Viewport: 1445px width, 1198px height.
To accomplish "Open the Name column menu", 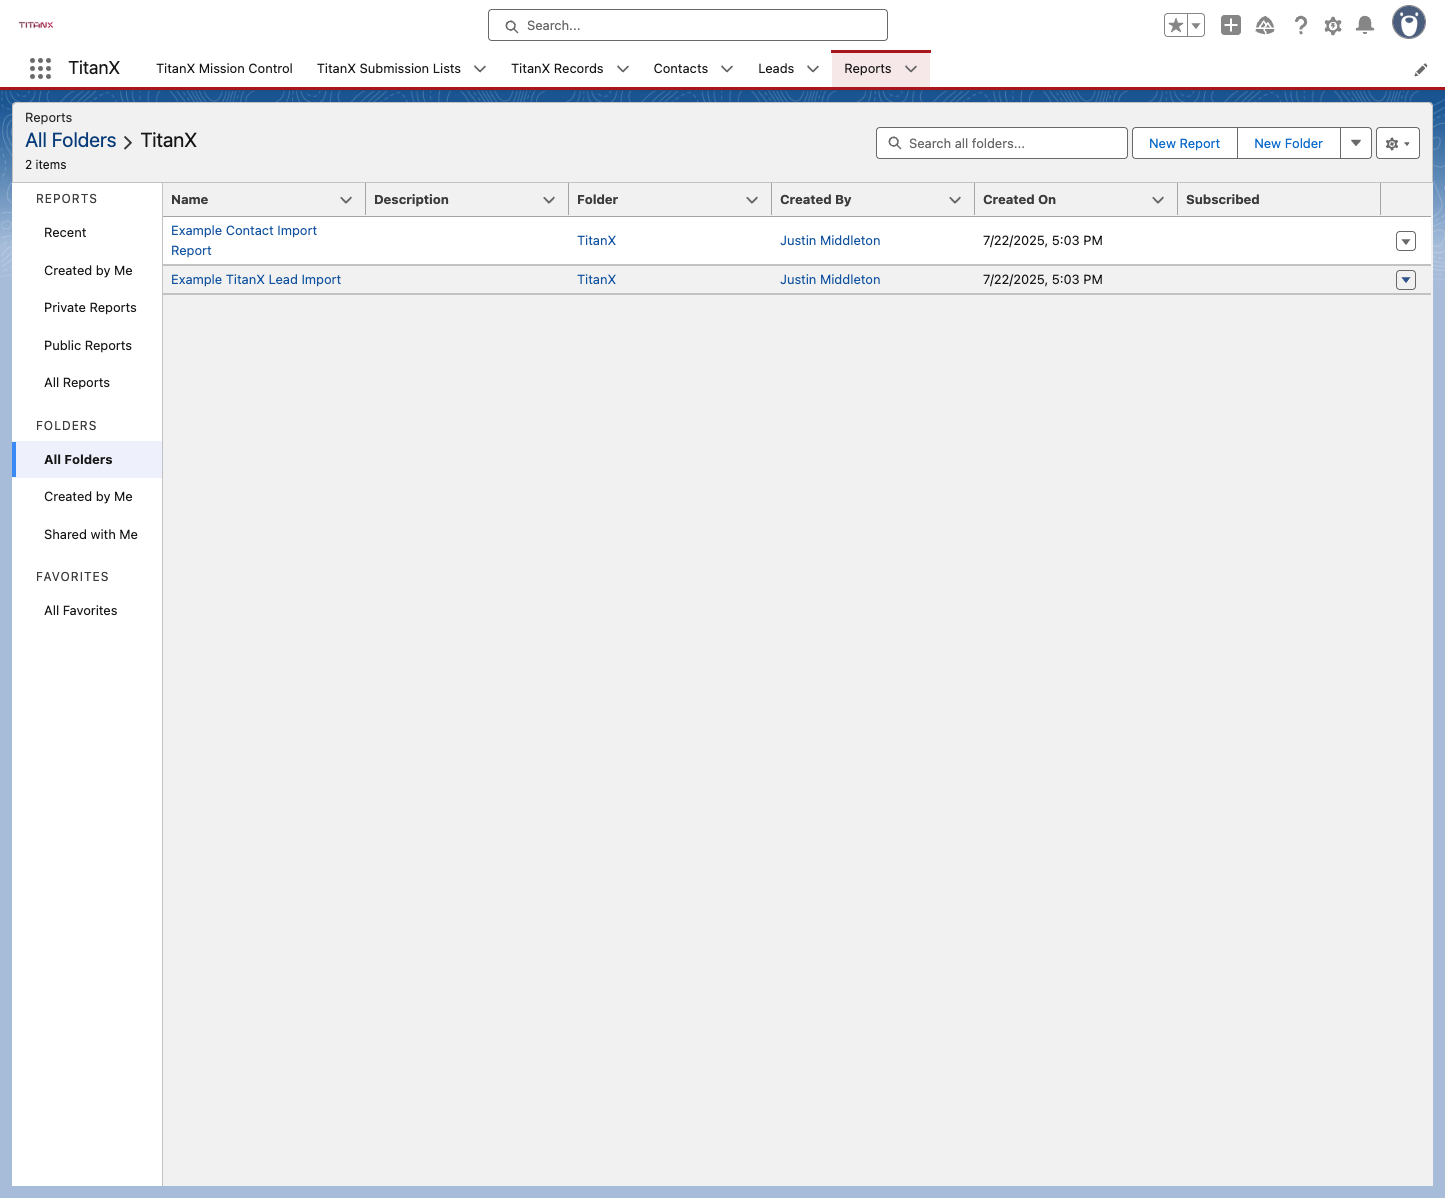I will click(x=346, y=200).
